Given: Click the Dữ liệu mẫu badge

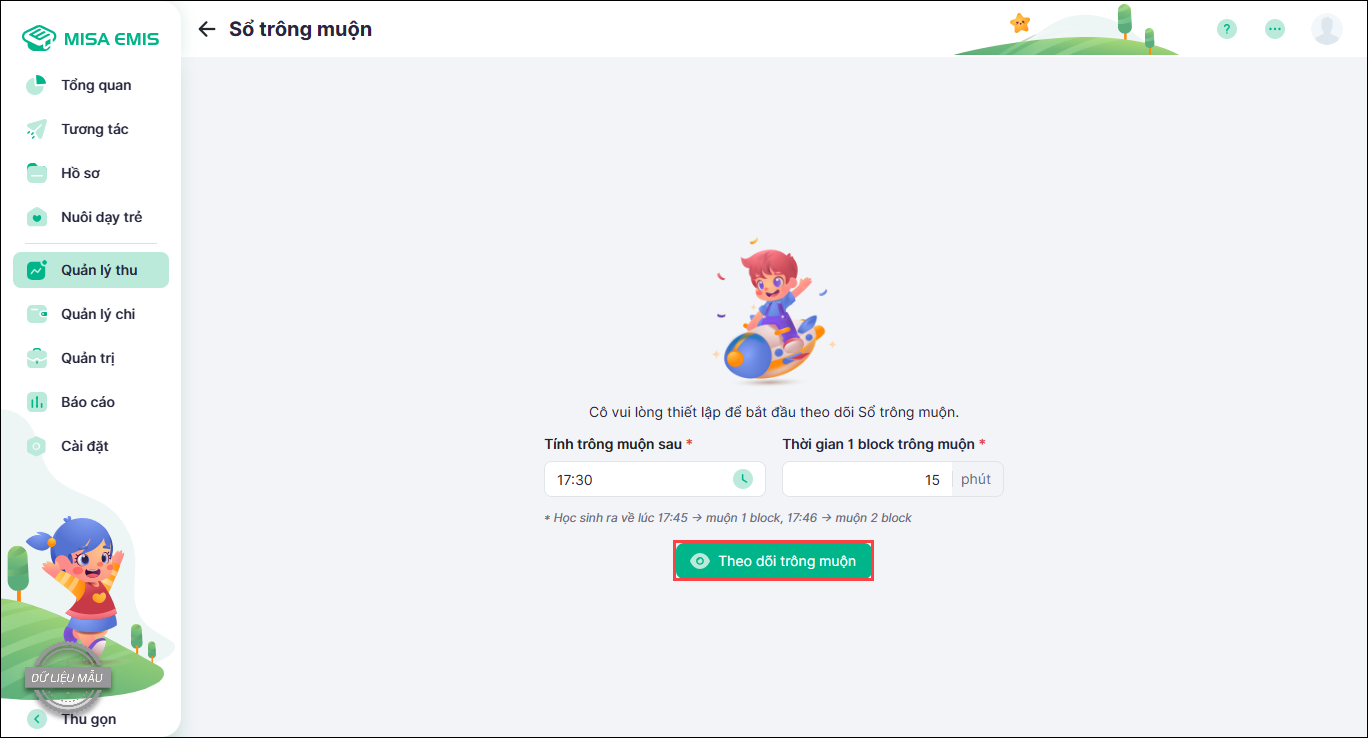Looking at the screenshot, I should point(68,677).
